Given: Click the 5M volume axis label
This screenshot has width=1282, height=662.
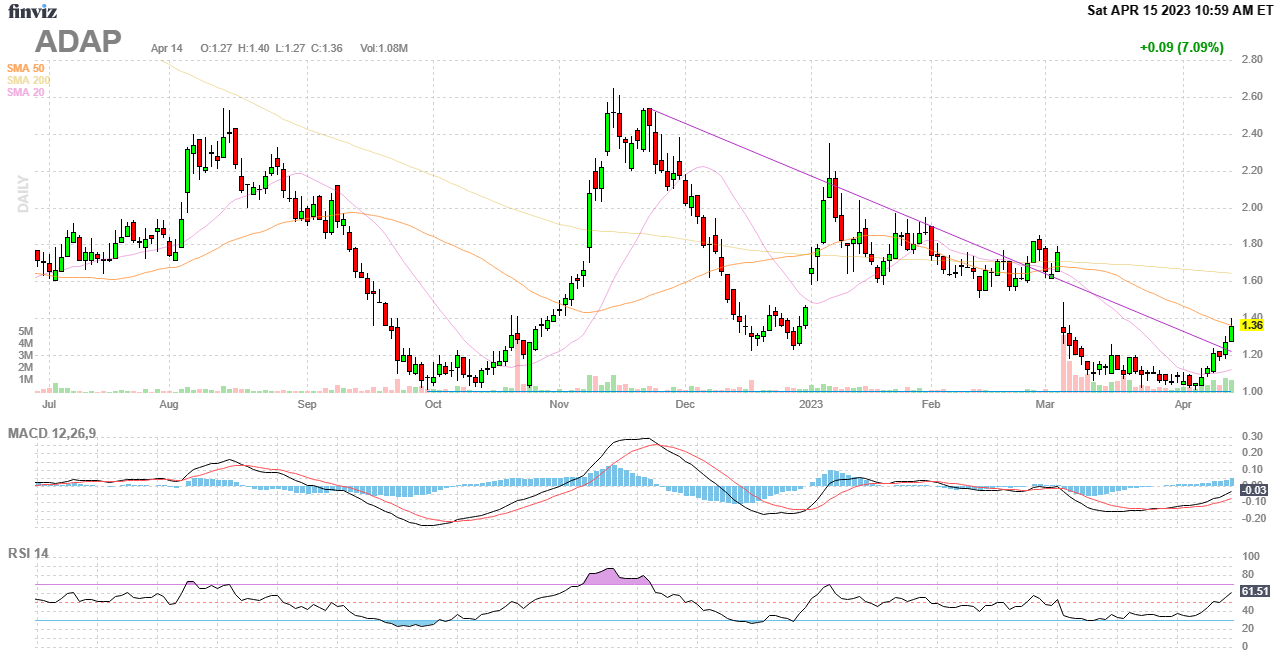Looking at the screenshot, I should pos(27,331).
